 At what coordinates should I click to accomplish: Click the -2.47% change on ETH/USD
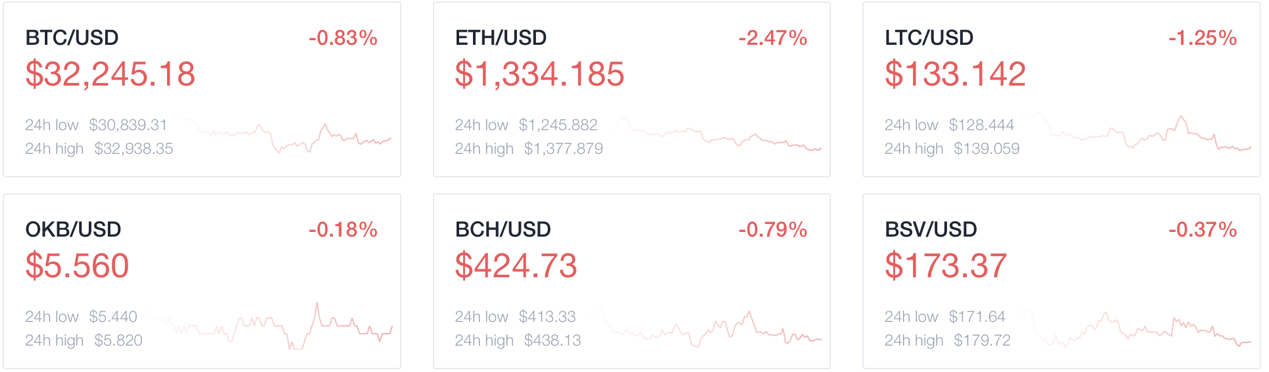(772, 38)
